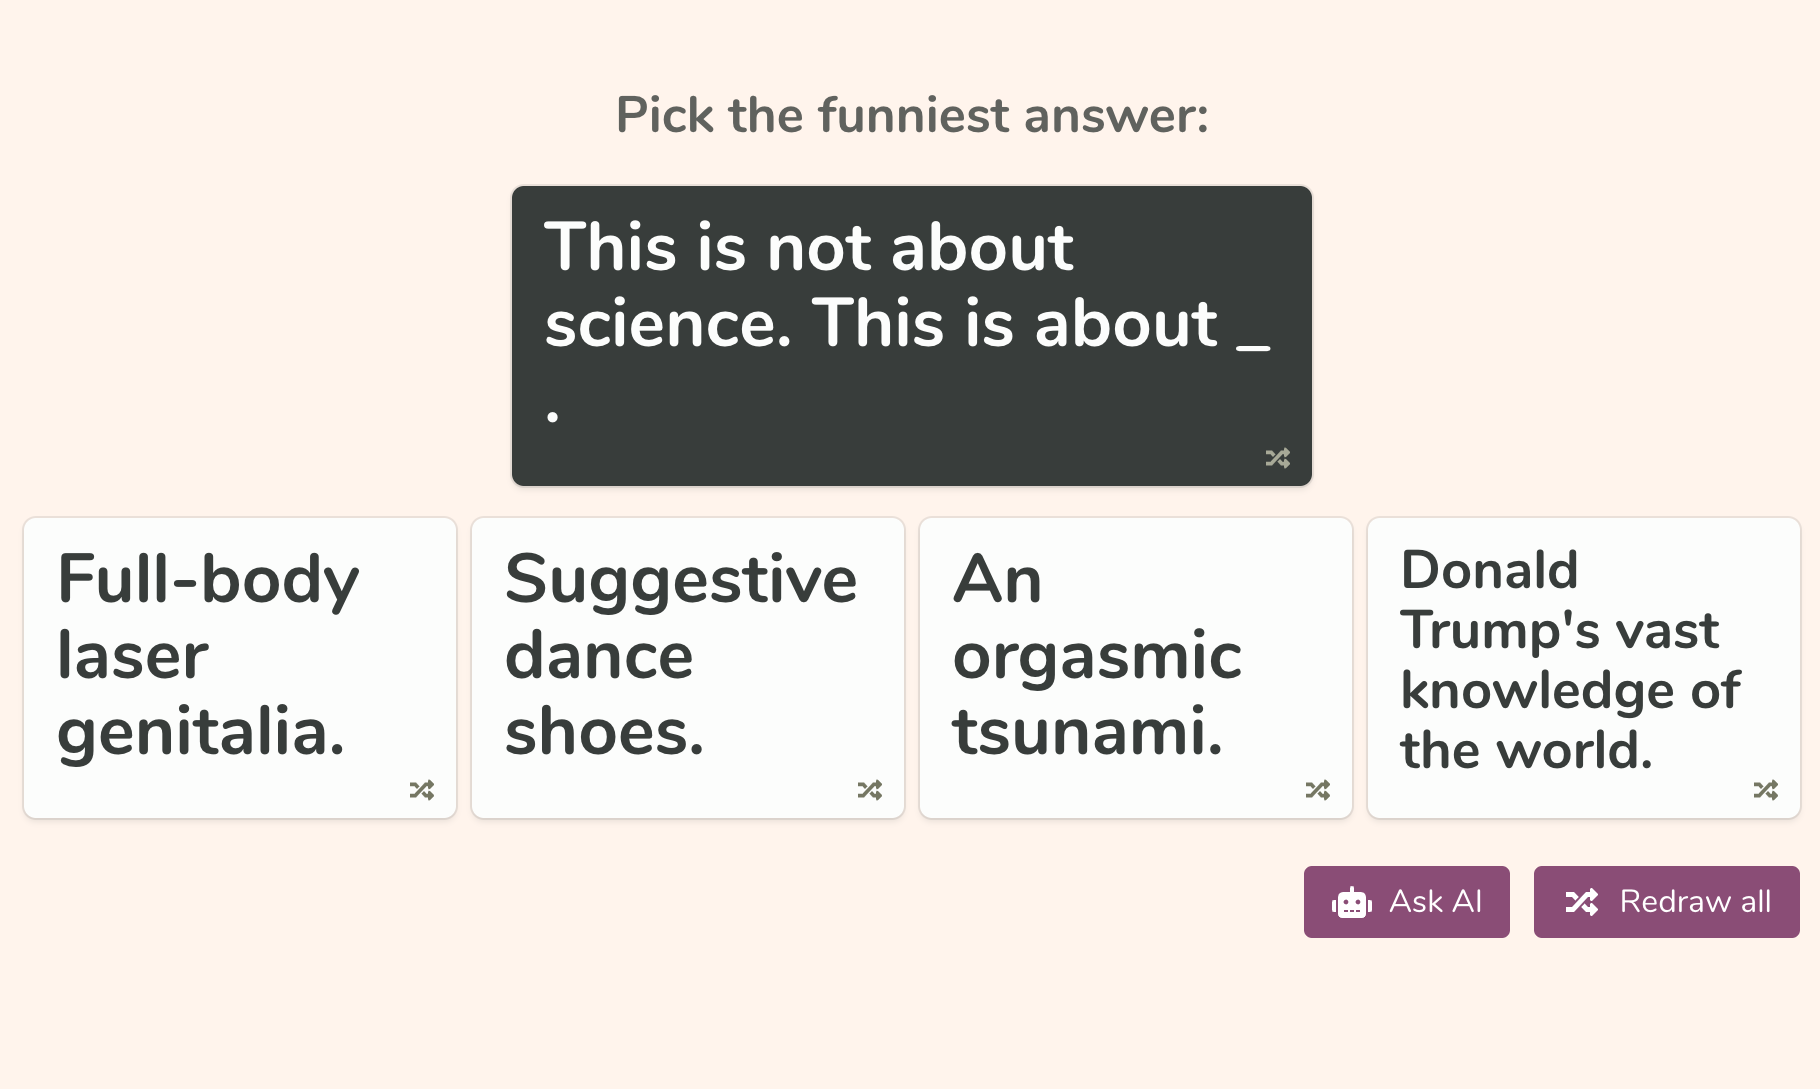The width and height of the screenshot is (1820, 1089).
Task: Click the "Ask AI" text label
Action: 1435,902
